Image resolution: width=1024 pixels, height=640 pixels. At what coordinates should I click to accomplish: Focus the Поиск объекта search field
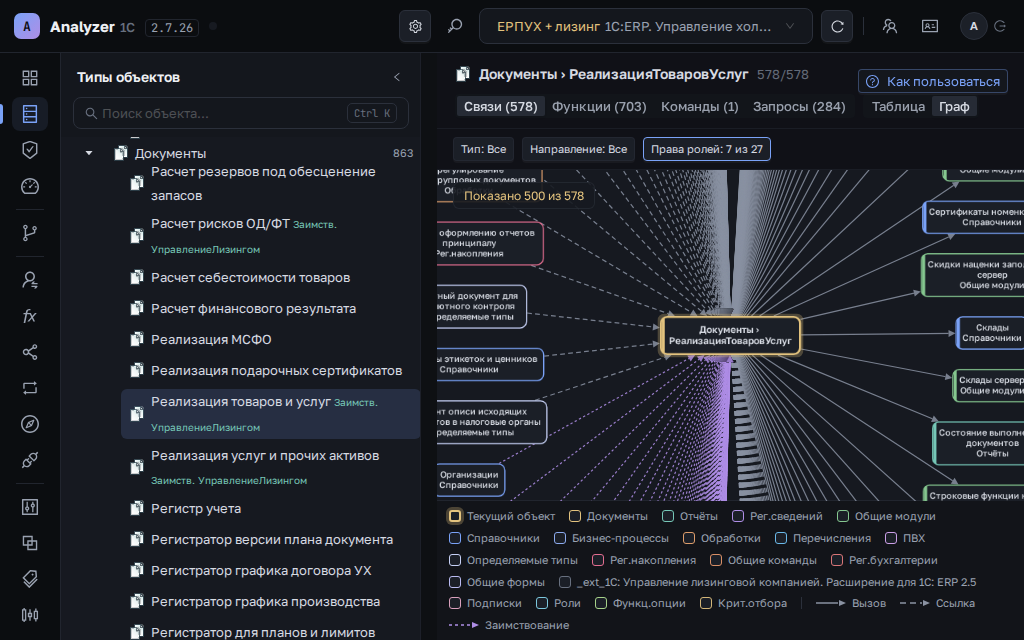[241, 113]
